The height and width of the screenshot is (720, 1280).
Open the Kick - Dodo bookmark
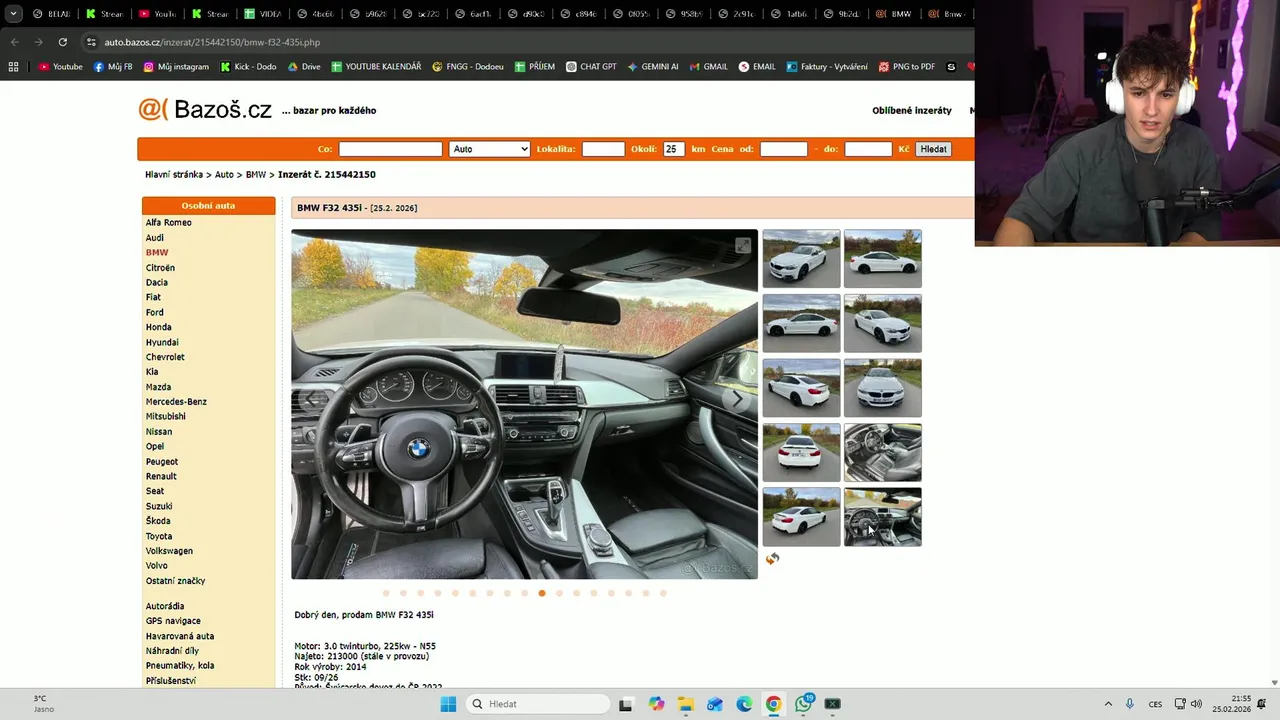[x=248, y=67]
